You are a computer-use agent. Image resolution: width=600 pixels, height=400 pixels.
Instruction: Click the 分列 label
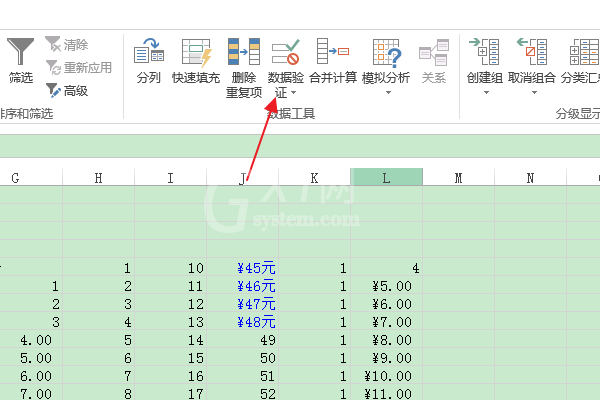click(x=148, y=78)
